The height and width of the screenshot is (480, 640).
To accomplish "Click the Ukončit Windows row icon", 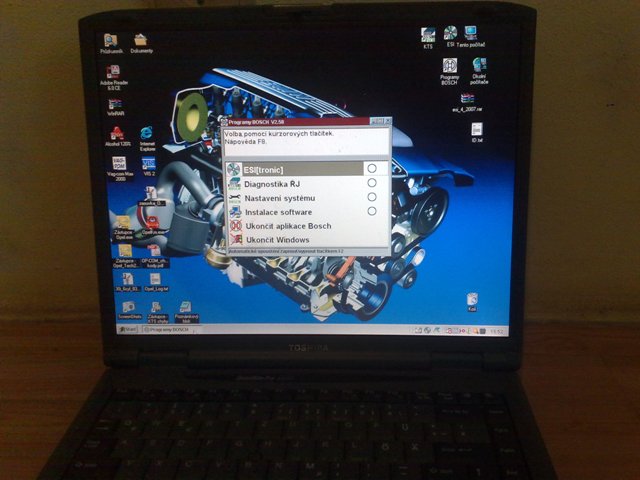I will point(236,239).
